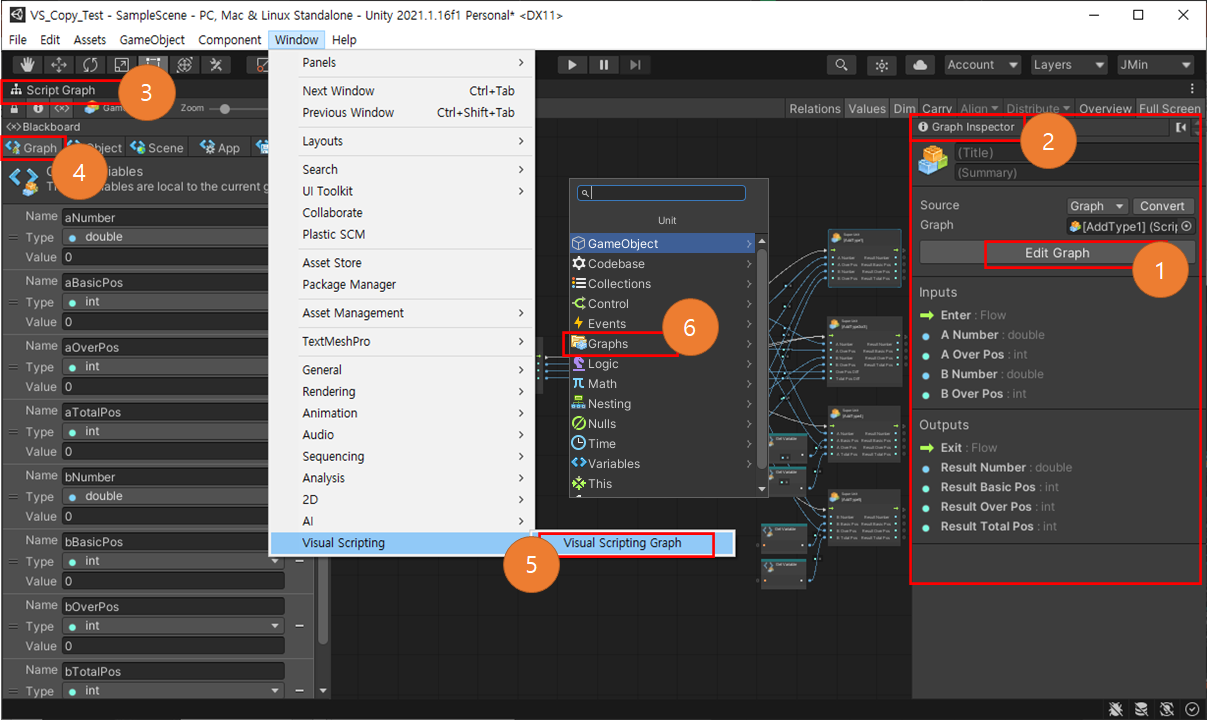Viewport: 1207px width, 720px height.
Task: Open the Account dropdown
Action: tap(983, 65)
